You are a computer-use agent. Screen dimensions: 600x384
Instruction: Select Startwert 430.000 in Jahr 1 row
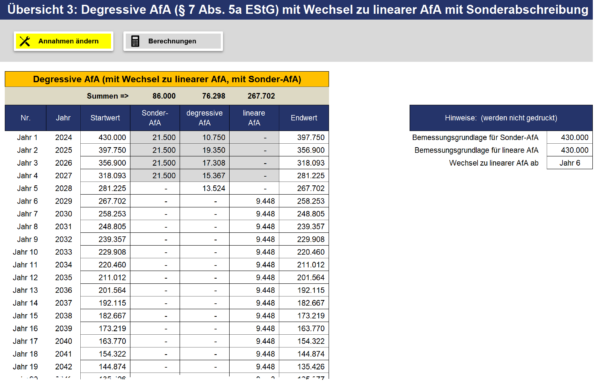coord(105,137)
